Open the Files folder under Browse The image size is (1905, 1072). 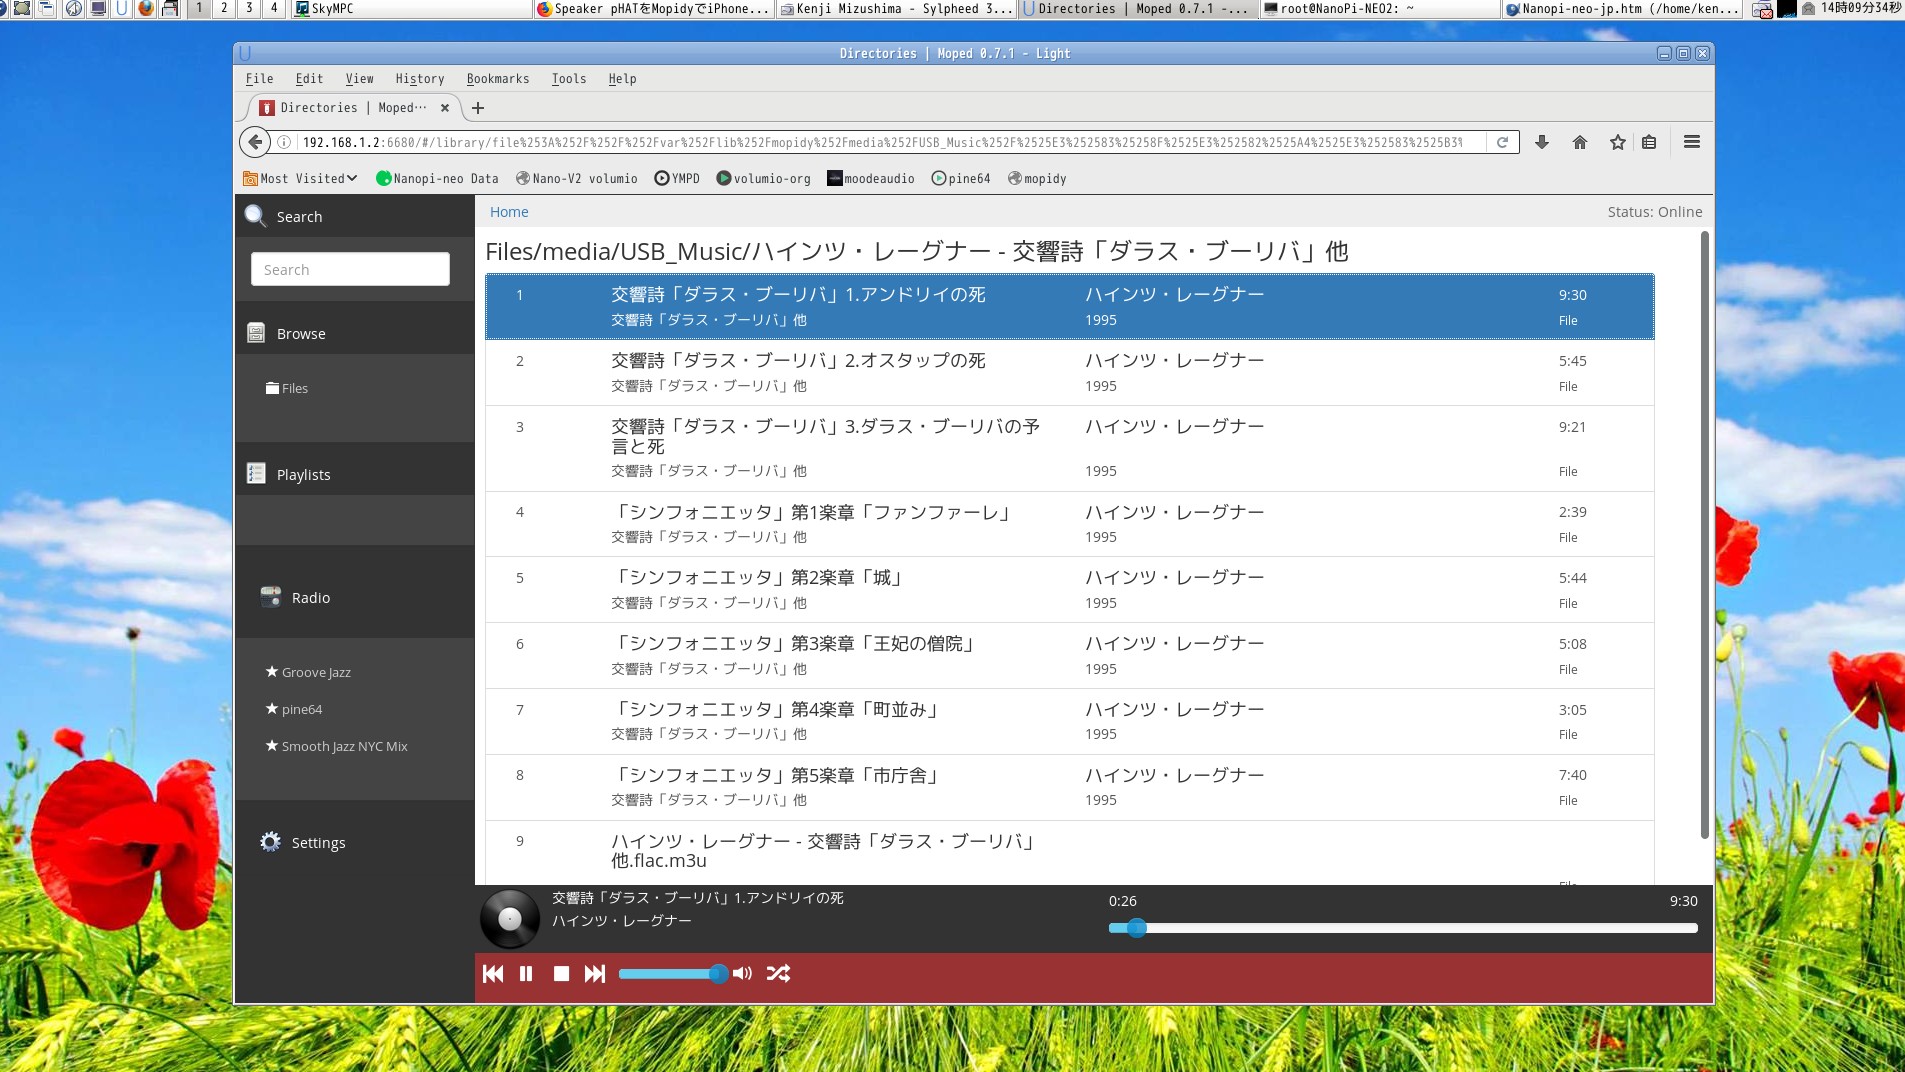click(294, 389)
